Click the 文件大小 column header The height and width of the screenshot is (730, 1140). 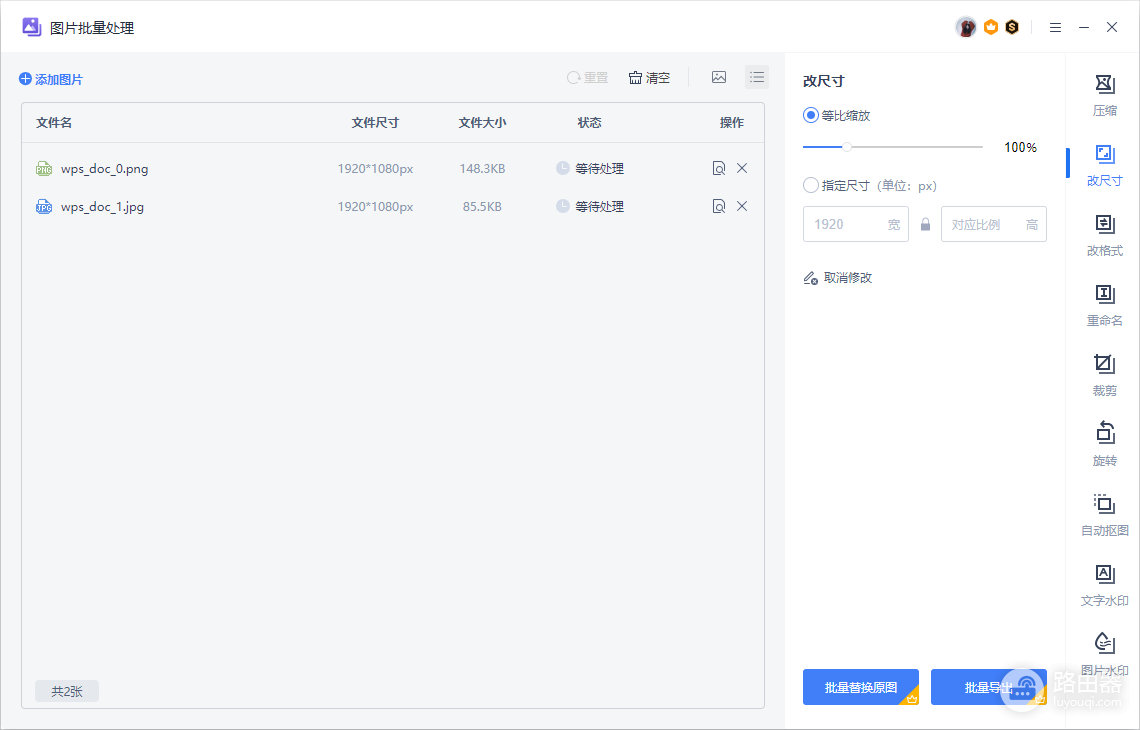[x=482, y=122]
